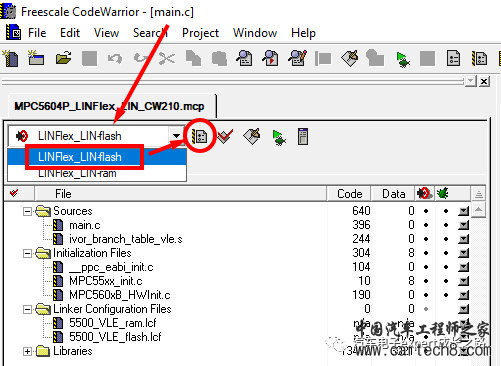The image size is (501, 366).
Task: Toggle the debug dot for the Initialization Files group
Action: 446,253
